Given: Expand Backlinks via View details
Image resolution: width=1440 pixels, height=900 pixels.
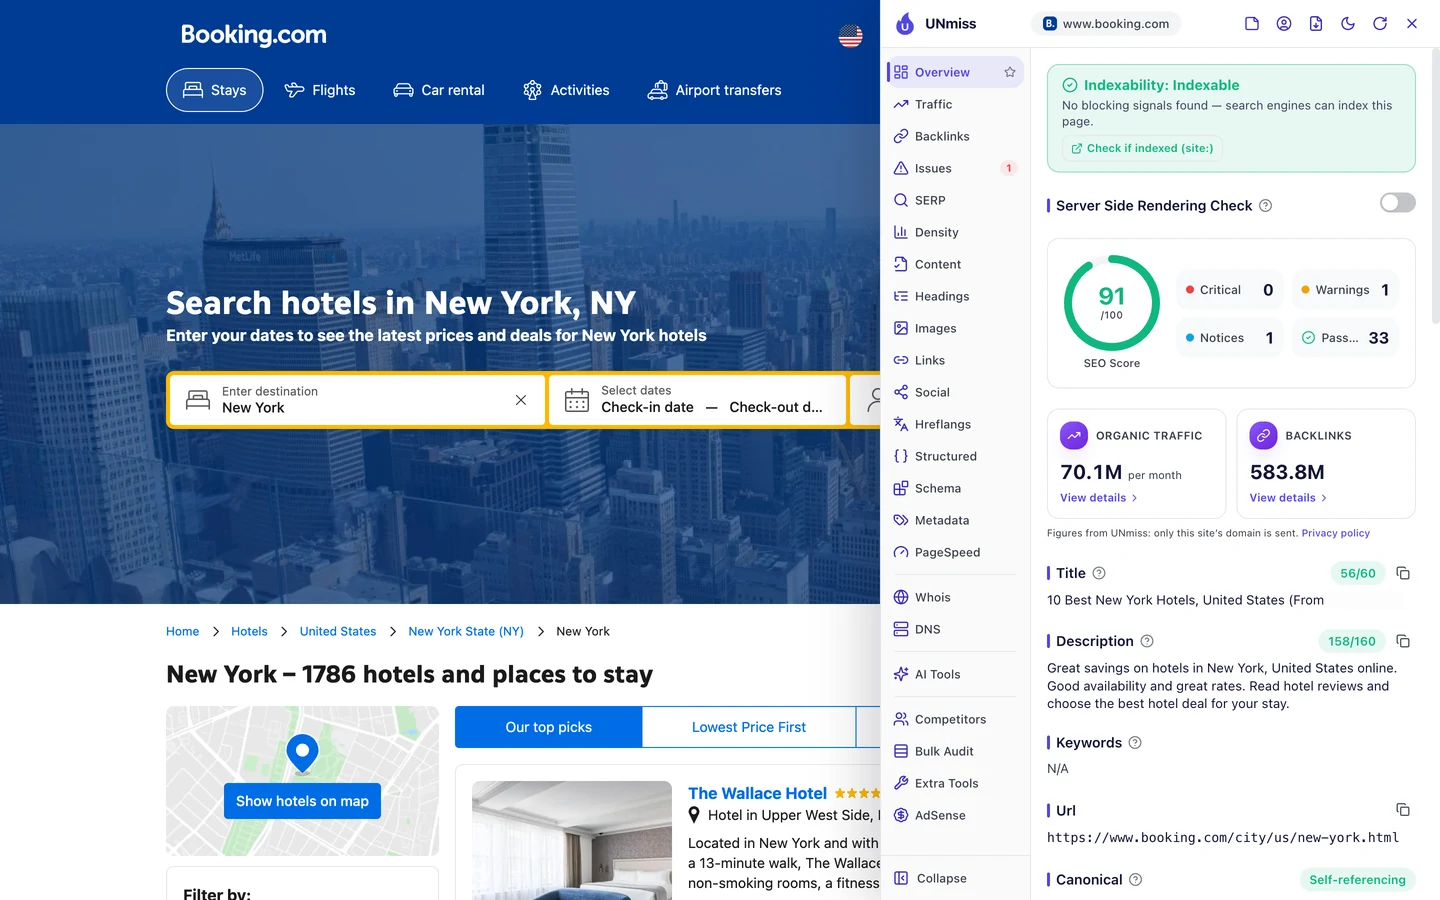Looking at the screenshot, I should point(1288,498).
